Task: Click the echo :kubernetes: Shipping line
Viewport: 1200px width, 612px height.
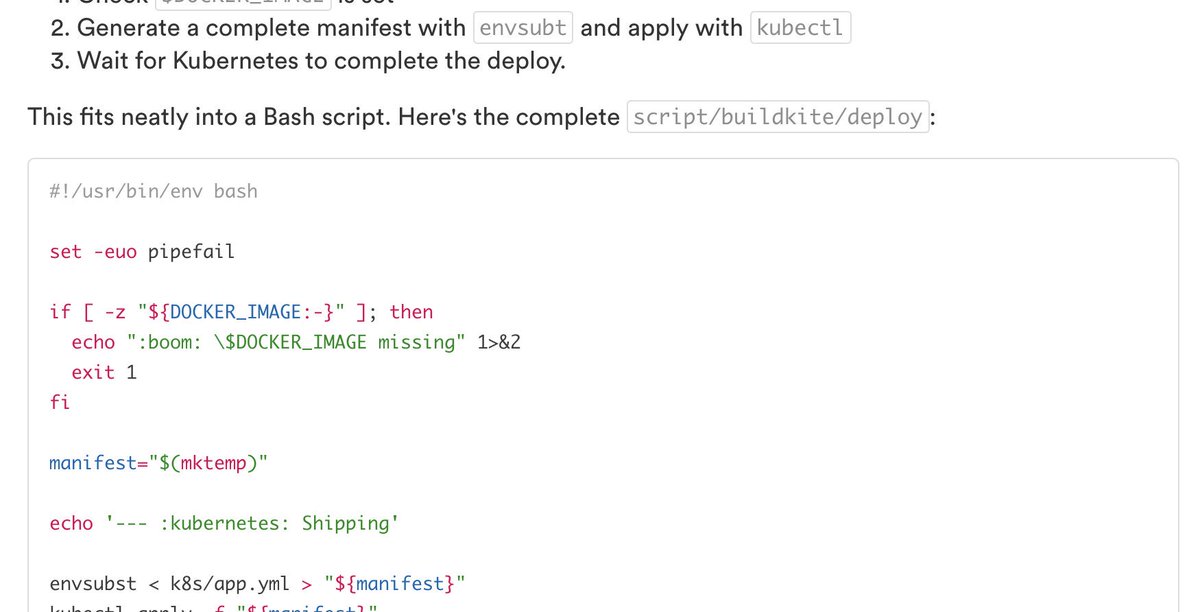Action: point(224,522)
